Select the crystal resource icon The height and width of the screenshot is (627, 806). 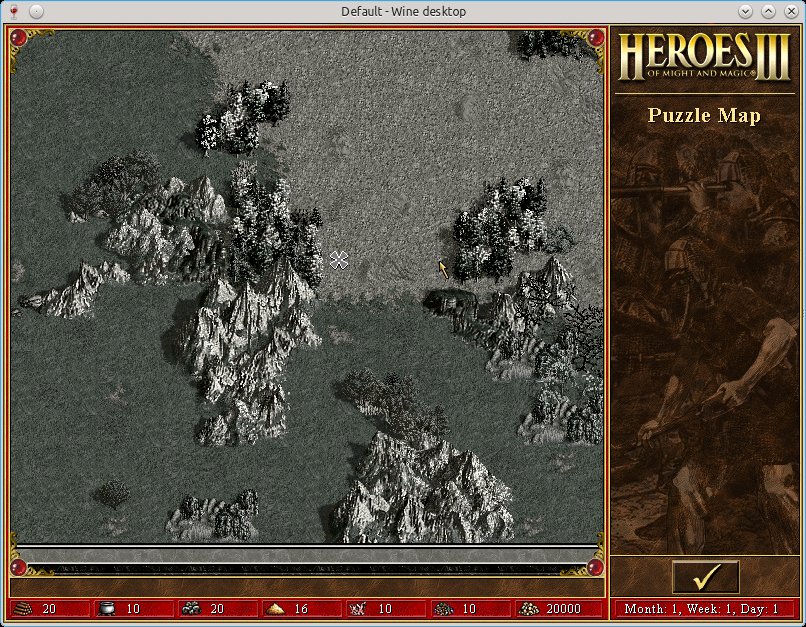point(359,608)
